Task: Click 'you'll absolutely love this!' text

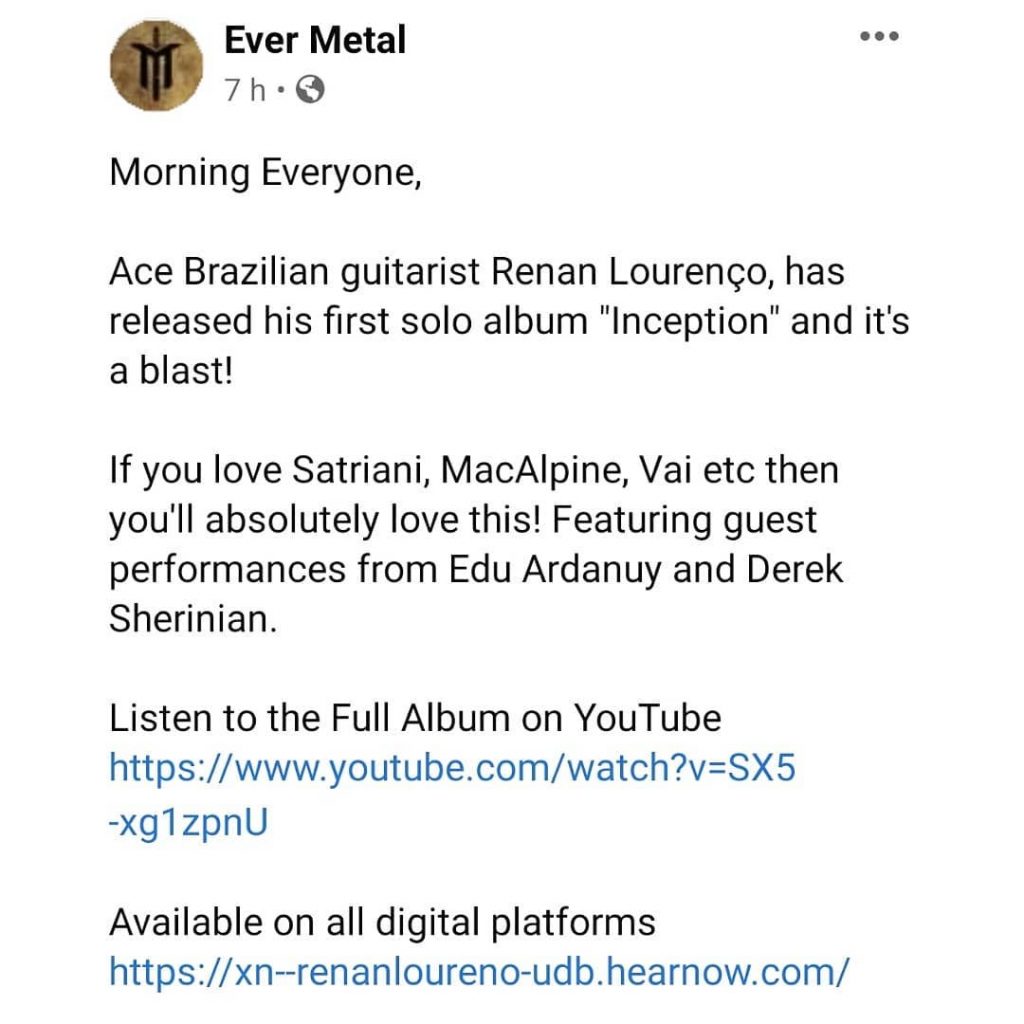Action: pyautogui.click(x=325, y=520)
